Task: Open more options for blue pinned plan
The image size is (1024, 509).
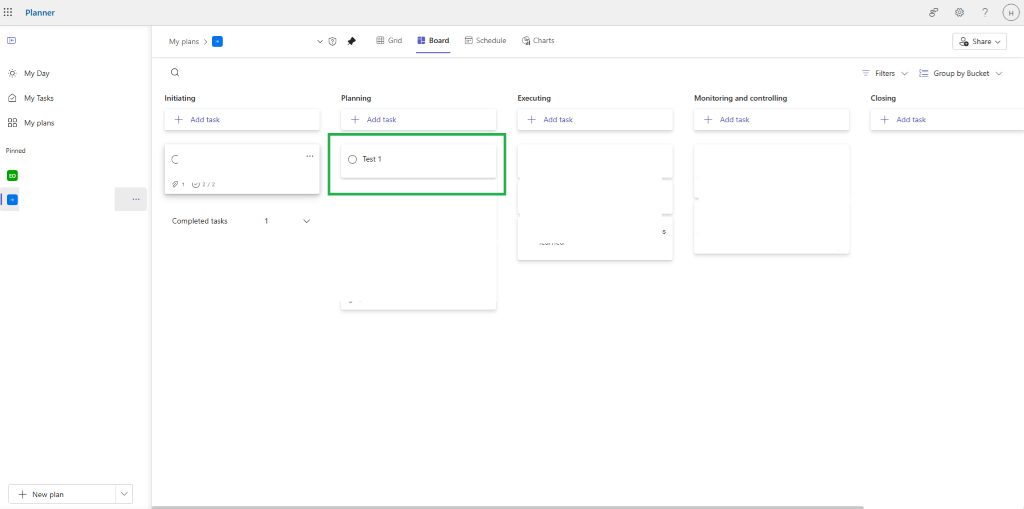Action: pos(136,199)
